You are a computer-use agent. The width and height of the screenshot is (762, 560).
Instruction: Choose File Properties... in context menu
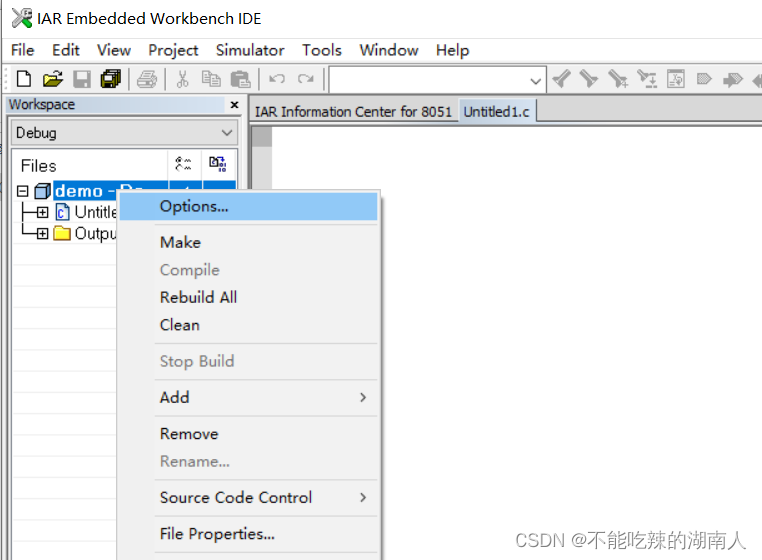248,534
